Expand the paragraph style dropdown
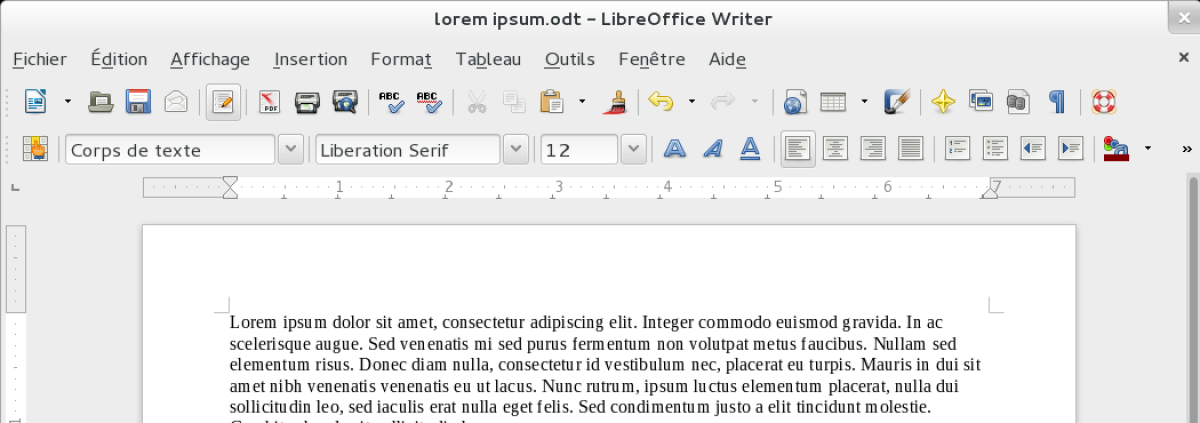Viewport: 1200px width, 423px height. click(290, 150)
